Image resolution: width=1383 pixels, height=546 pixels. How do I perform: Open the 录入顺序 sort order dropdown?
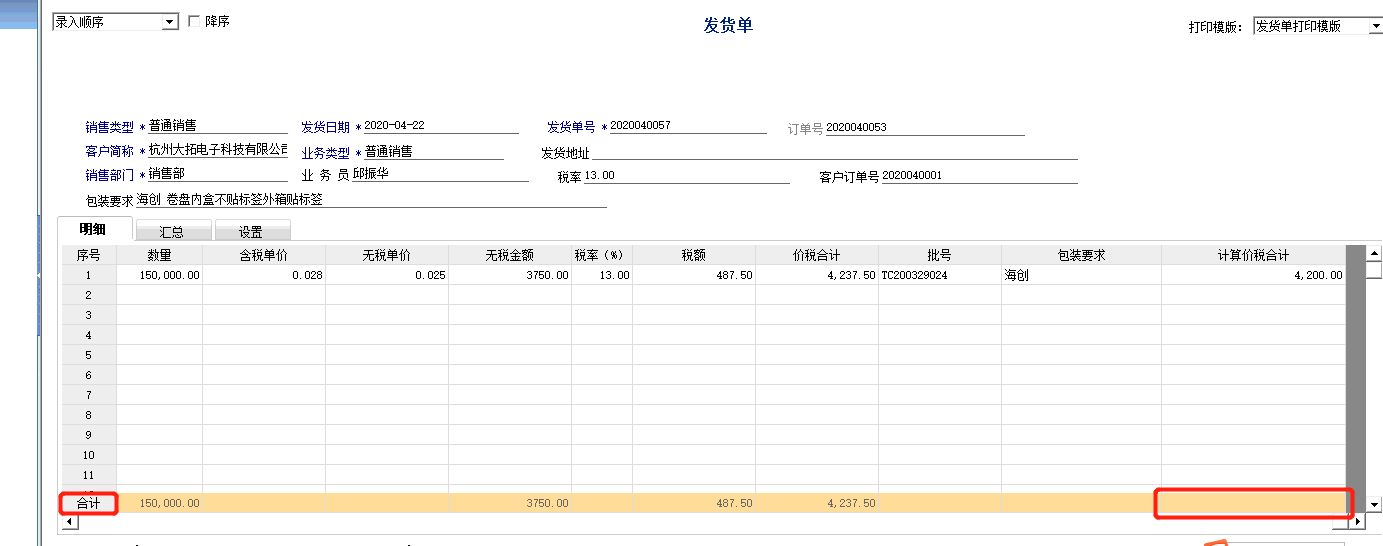coord(169,21)
